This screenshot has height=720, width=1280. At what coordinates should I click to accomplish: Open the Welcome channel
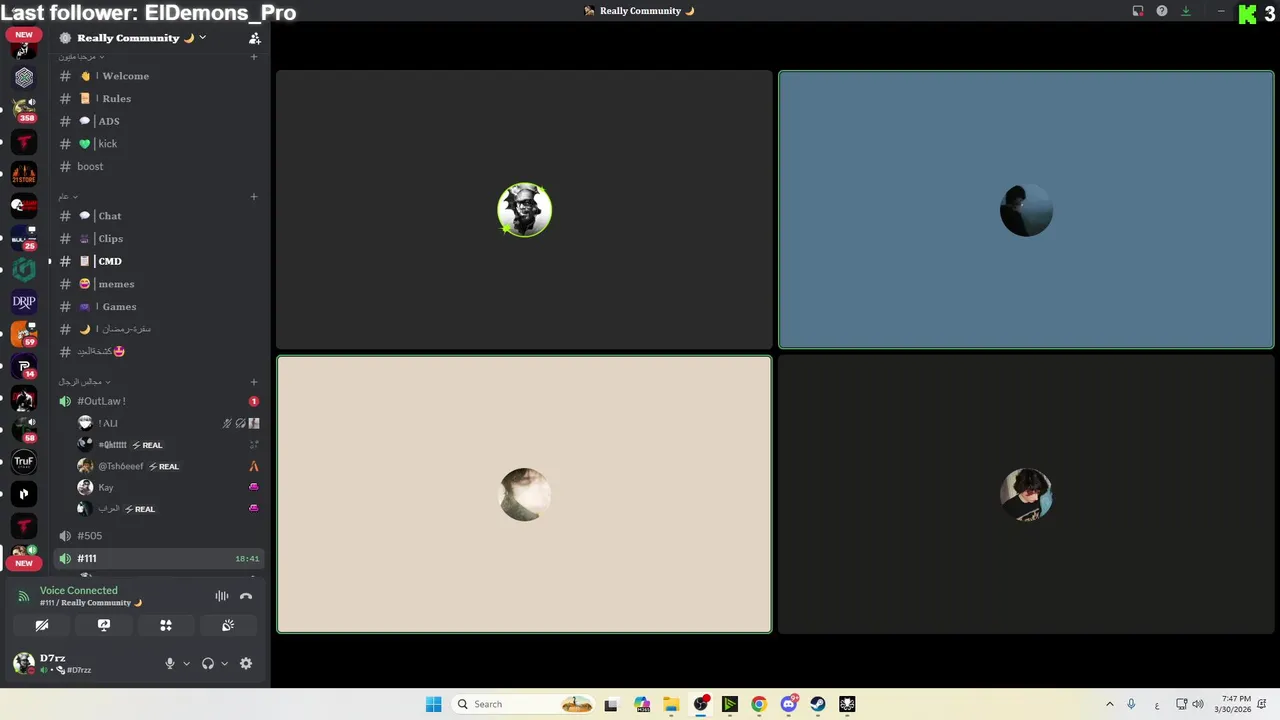coord(158,76)
